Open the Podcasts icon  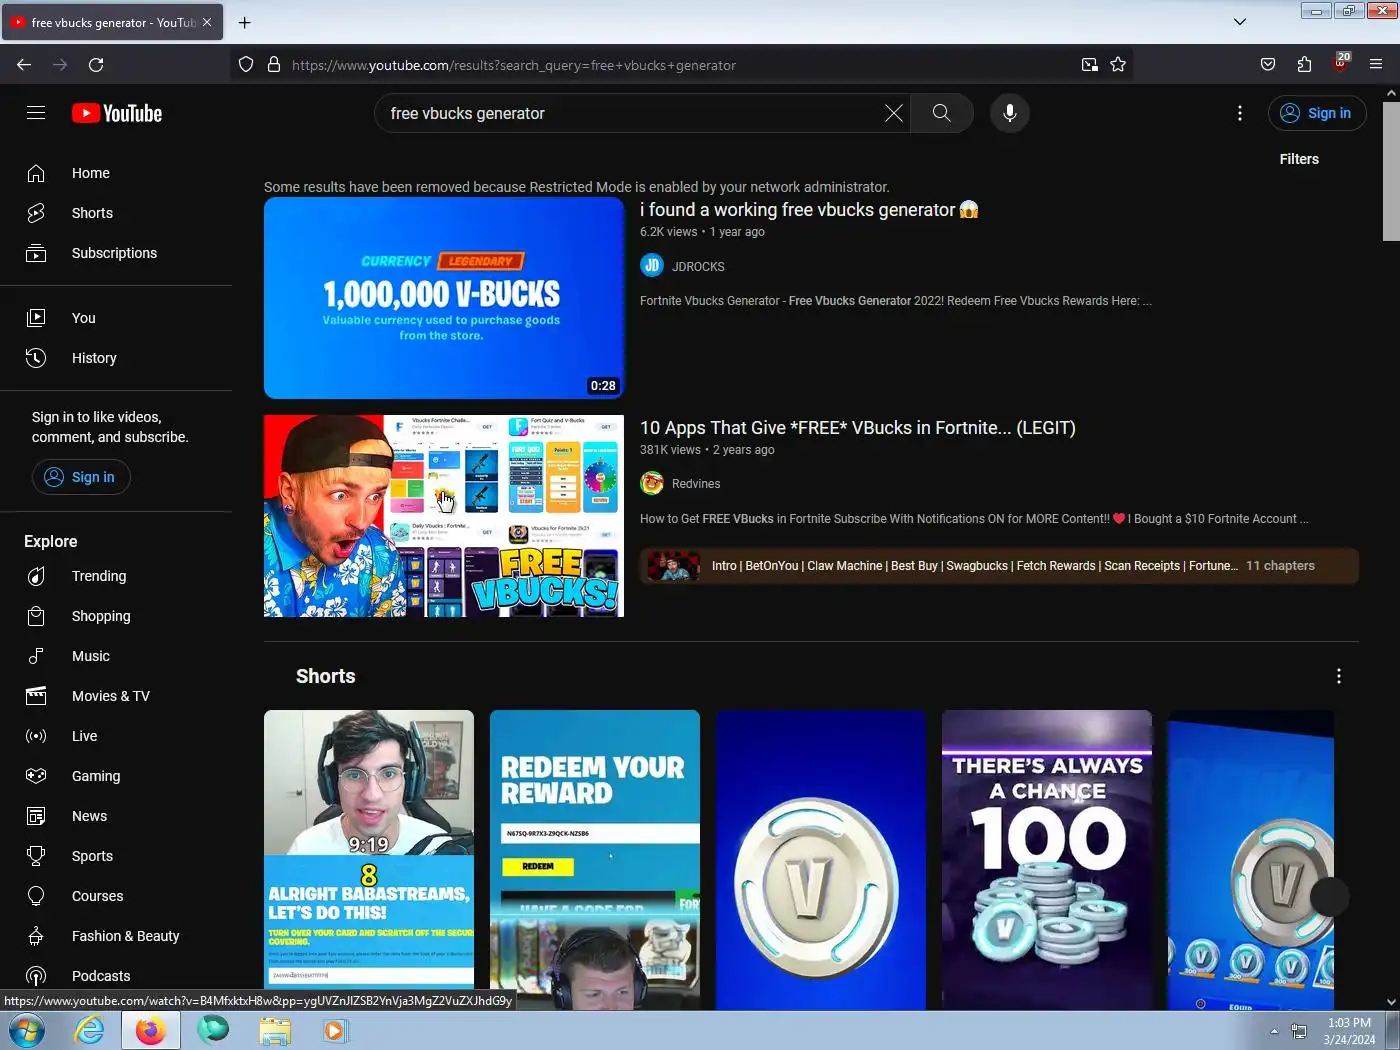[36, 976]
